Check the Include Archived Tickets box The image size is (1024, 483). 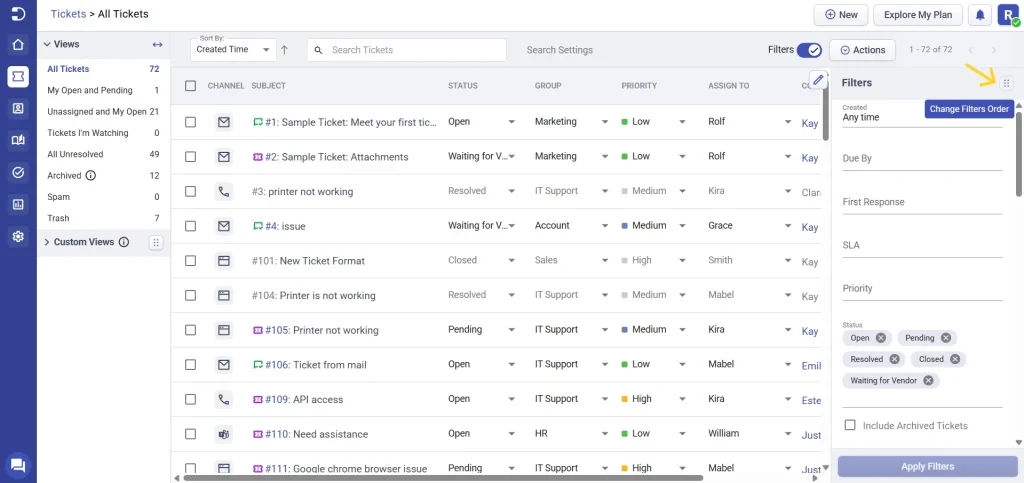coord(850,425)
